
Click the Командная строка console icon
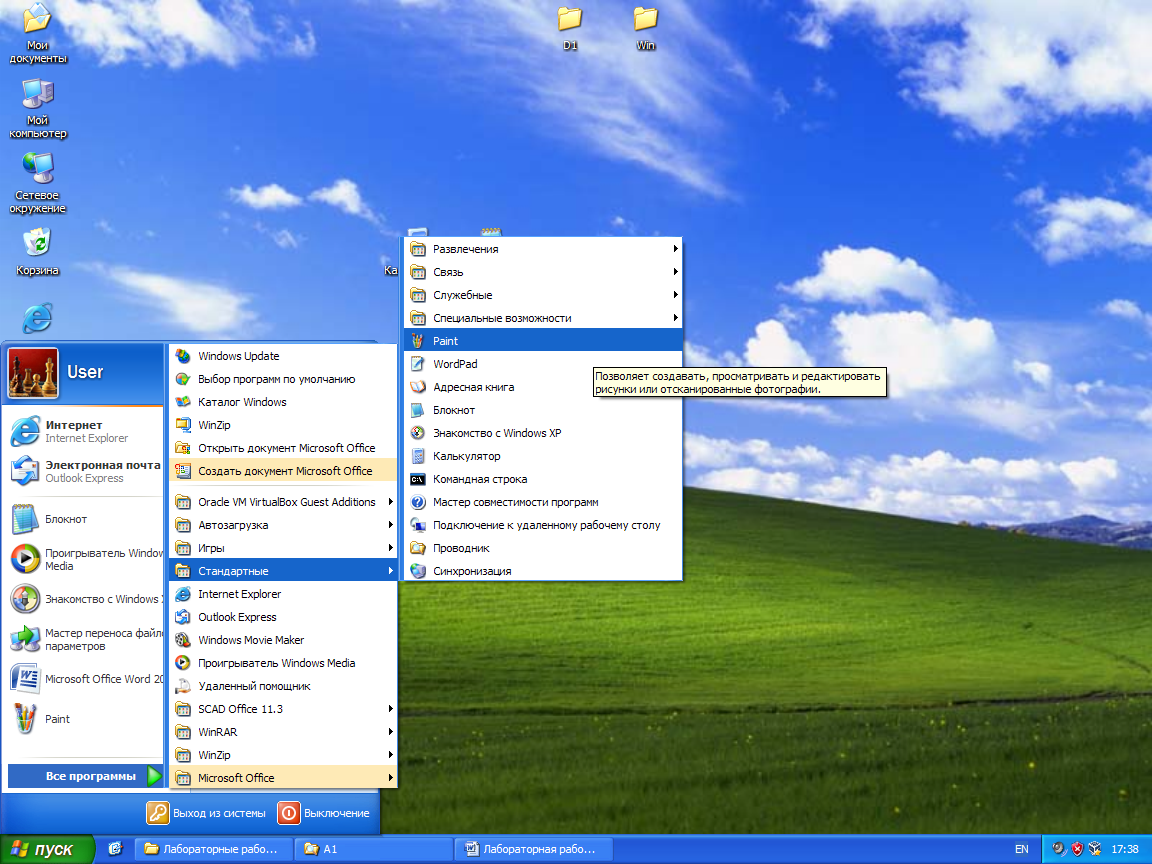pos(417,479)
